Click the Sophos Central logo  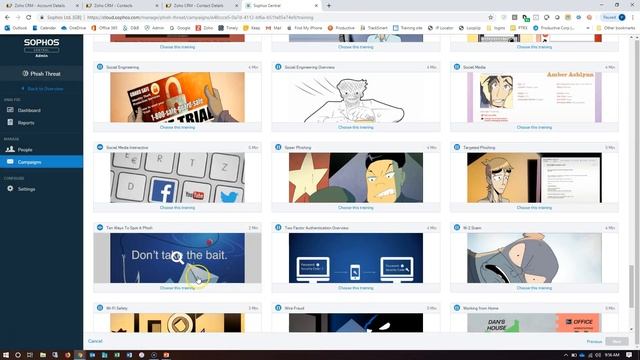coord(41,47)
